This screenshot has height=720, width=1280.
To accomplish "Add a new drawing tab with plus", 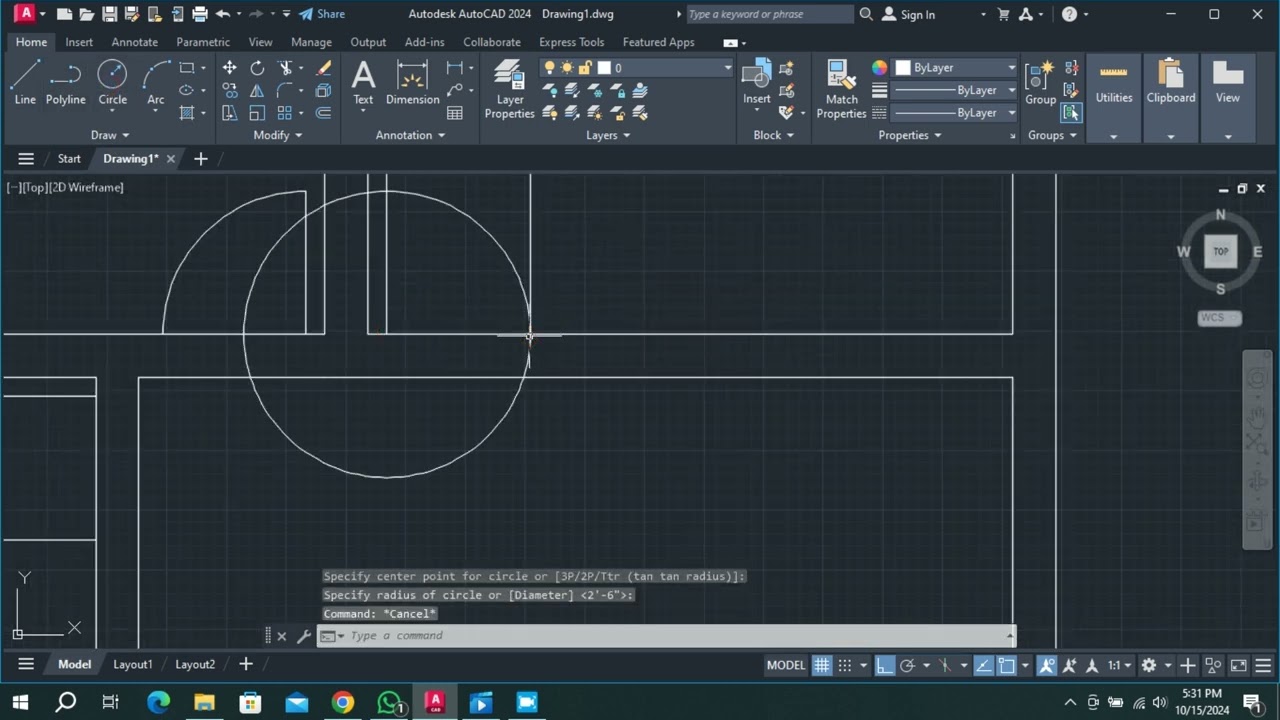I will click(200, 159).
